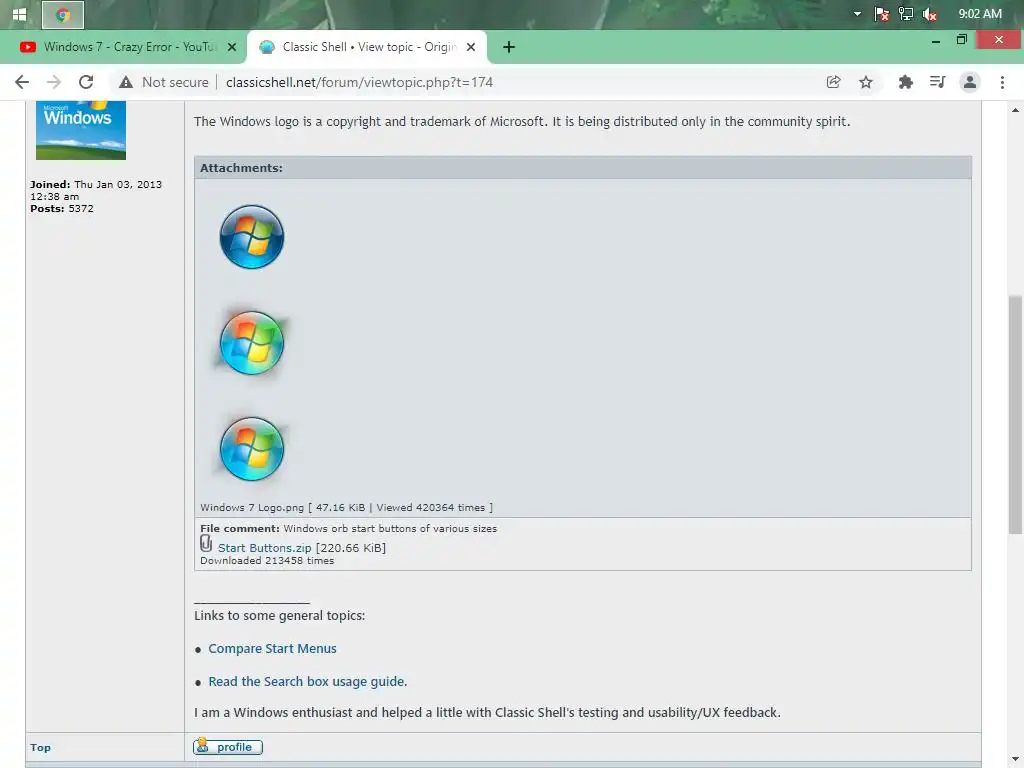Click the scrollbar up arrow

click(x=1015, y=110)
